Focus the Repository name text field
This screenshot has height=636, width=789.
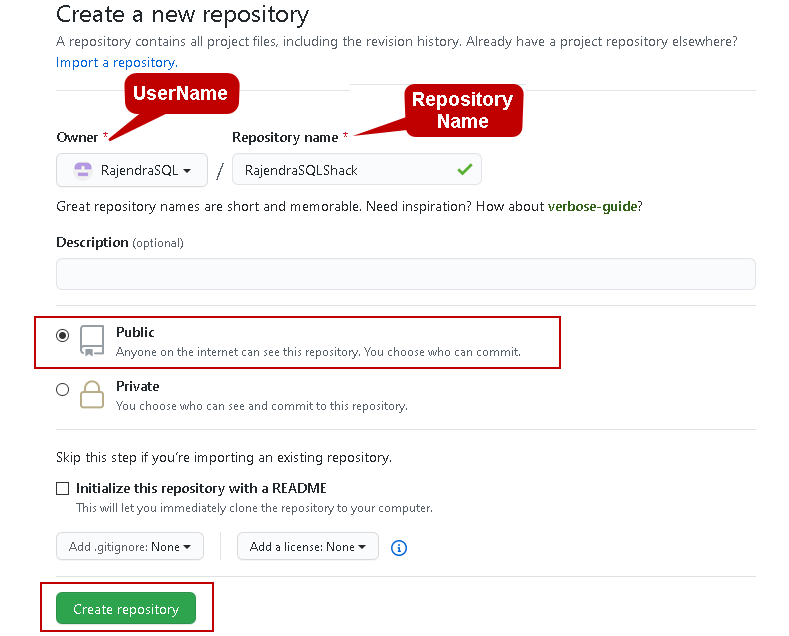340,170
